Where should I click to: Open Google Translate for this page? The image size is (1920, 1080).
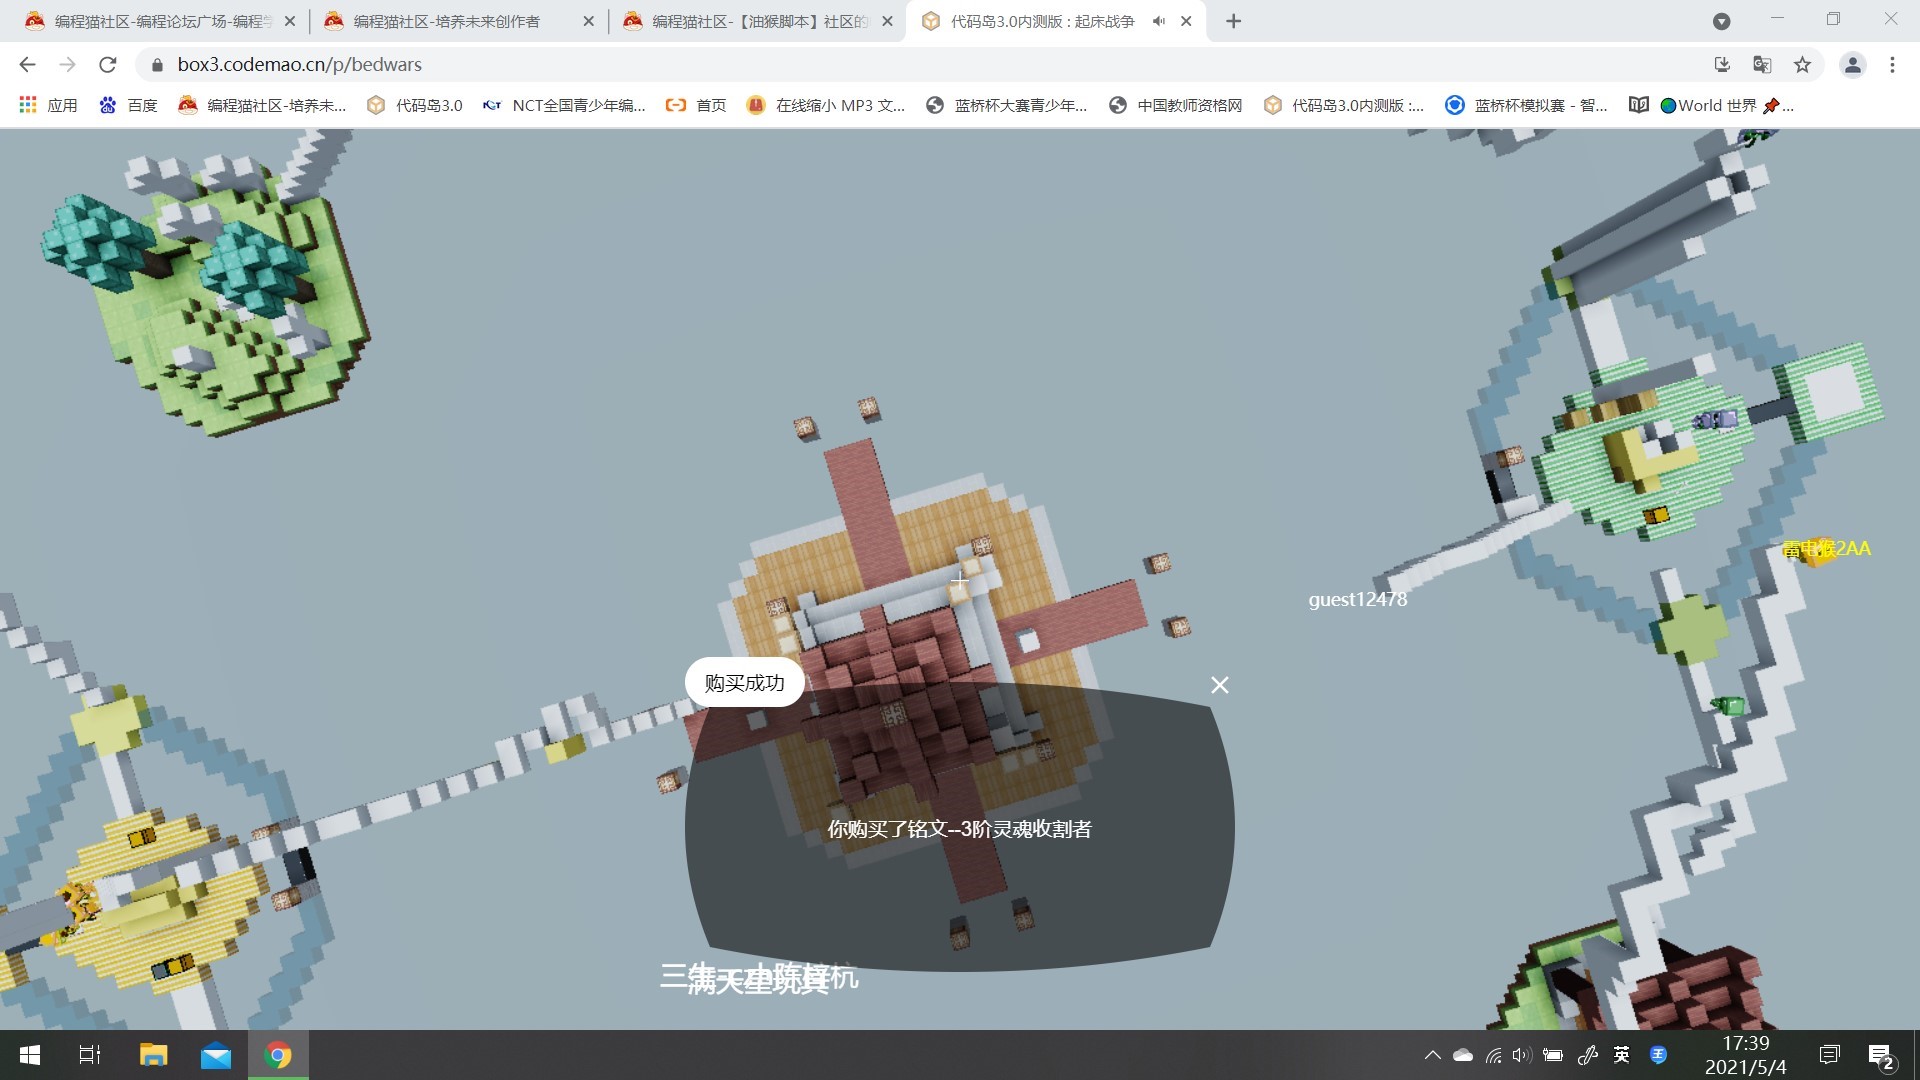pyautogui.click(x=1762, y=65)
